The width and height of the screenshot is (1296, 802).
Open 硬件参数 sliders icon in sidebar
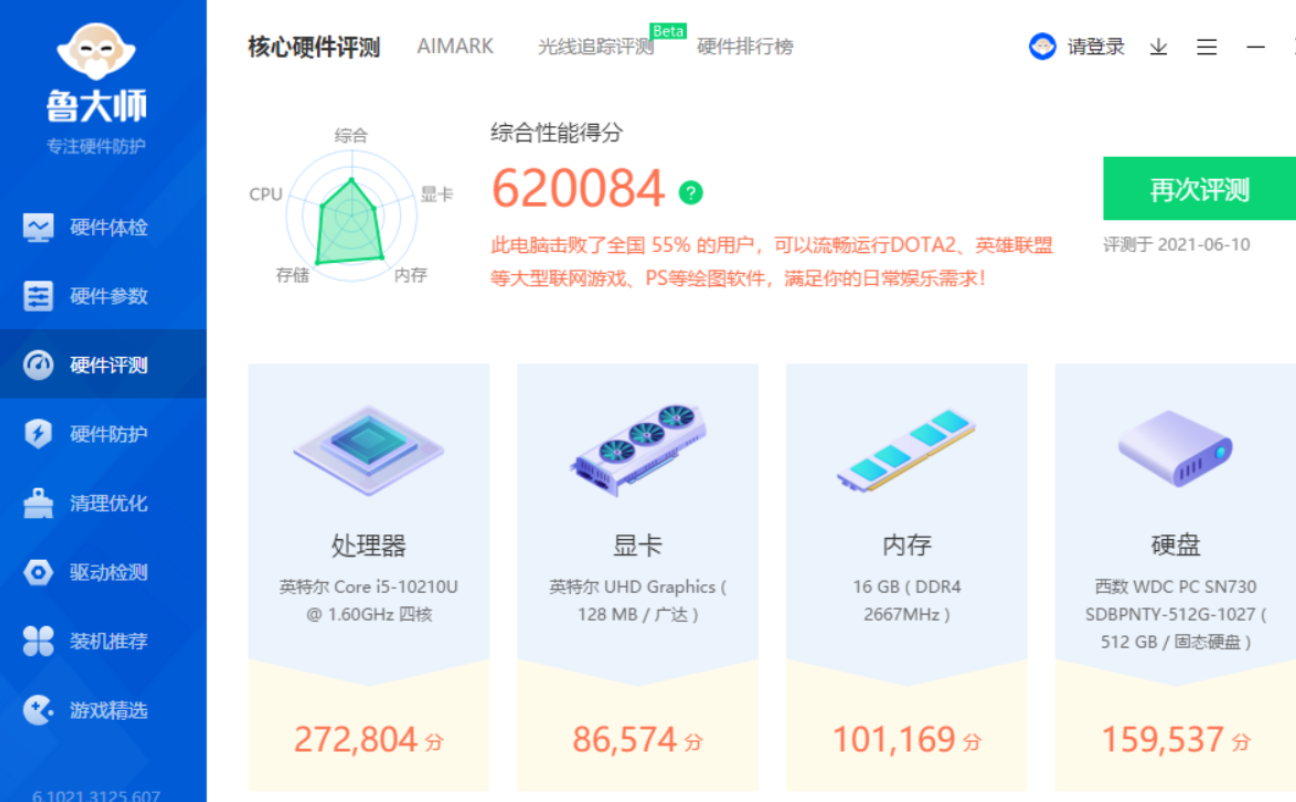coord(38,296)
